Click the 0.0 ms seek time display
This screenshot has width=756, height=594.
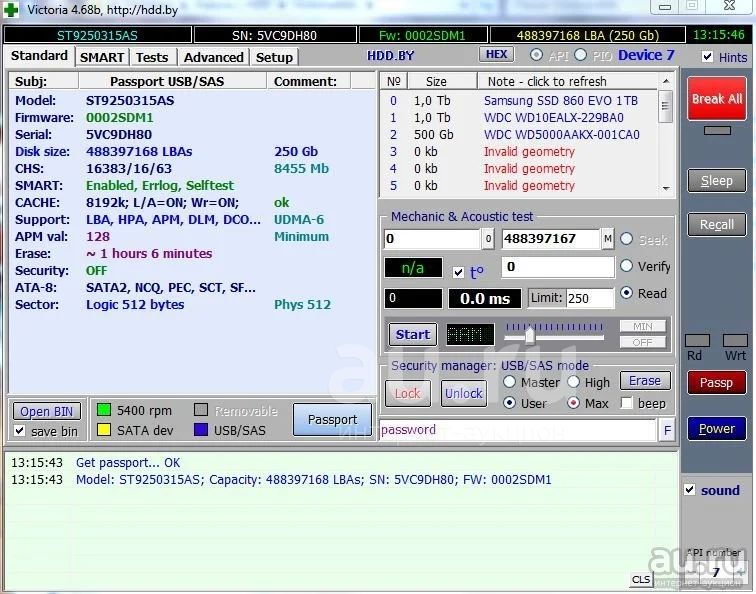coord(485,298)
